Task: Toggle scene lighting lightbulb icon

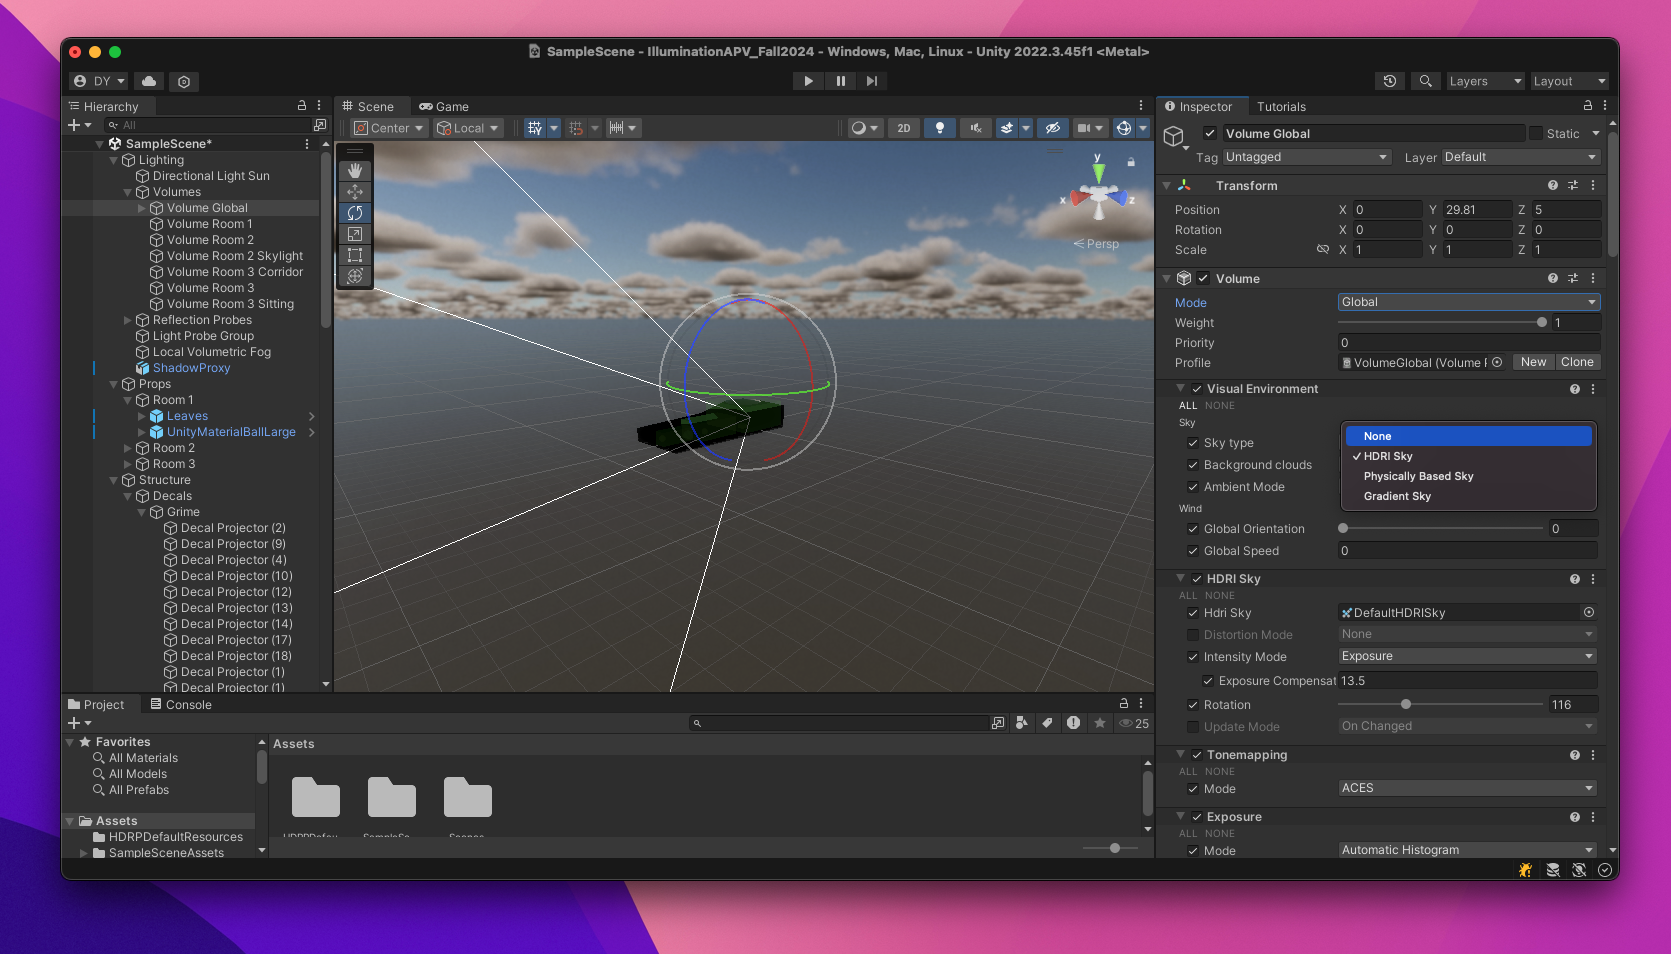Action: (939, 128)
